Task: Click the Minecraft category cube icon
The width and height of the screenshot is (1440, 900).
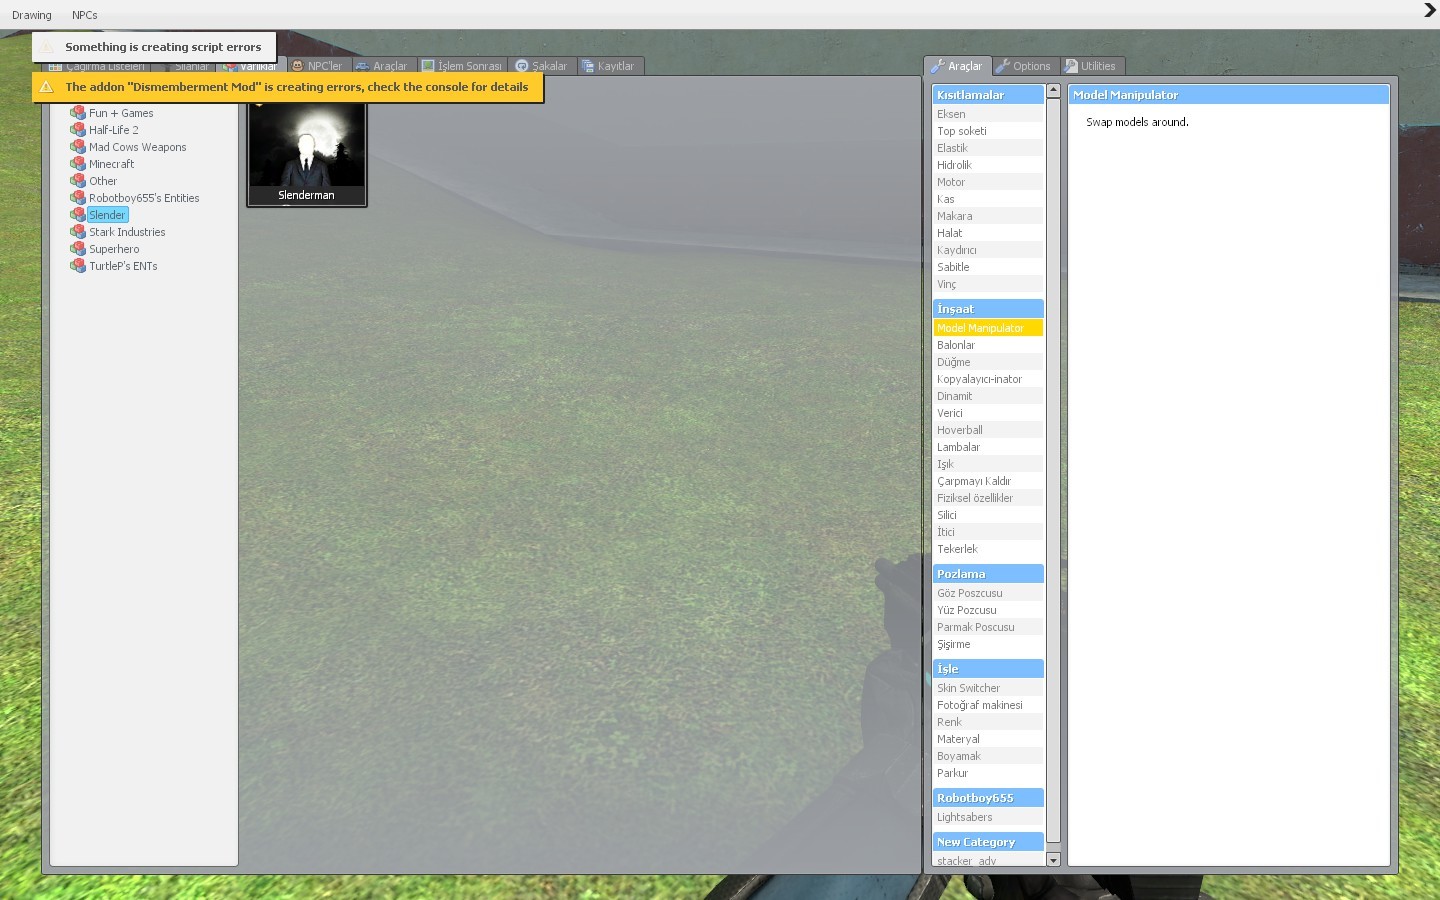Action: 77,164
